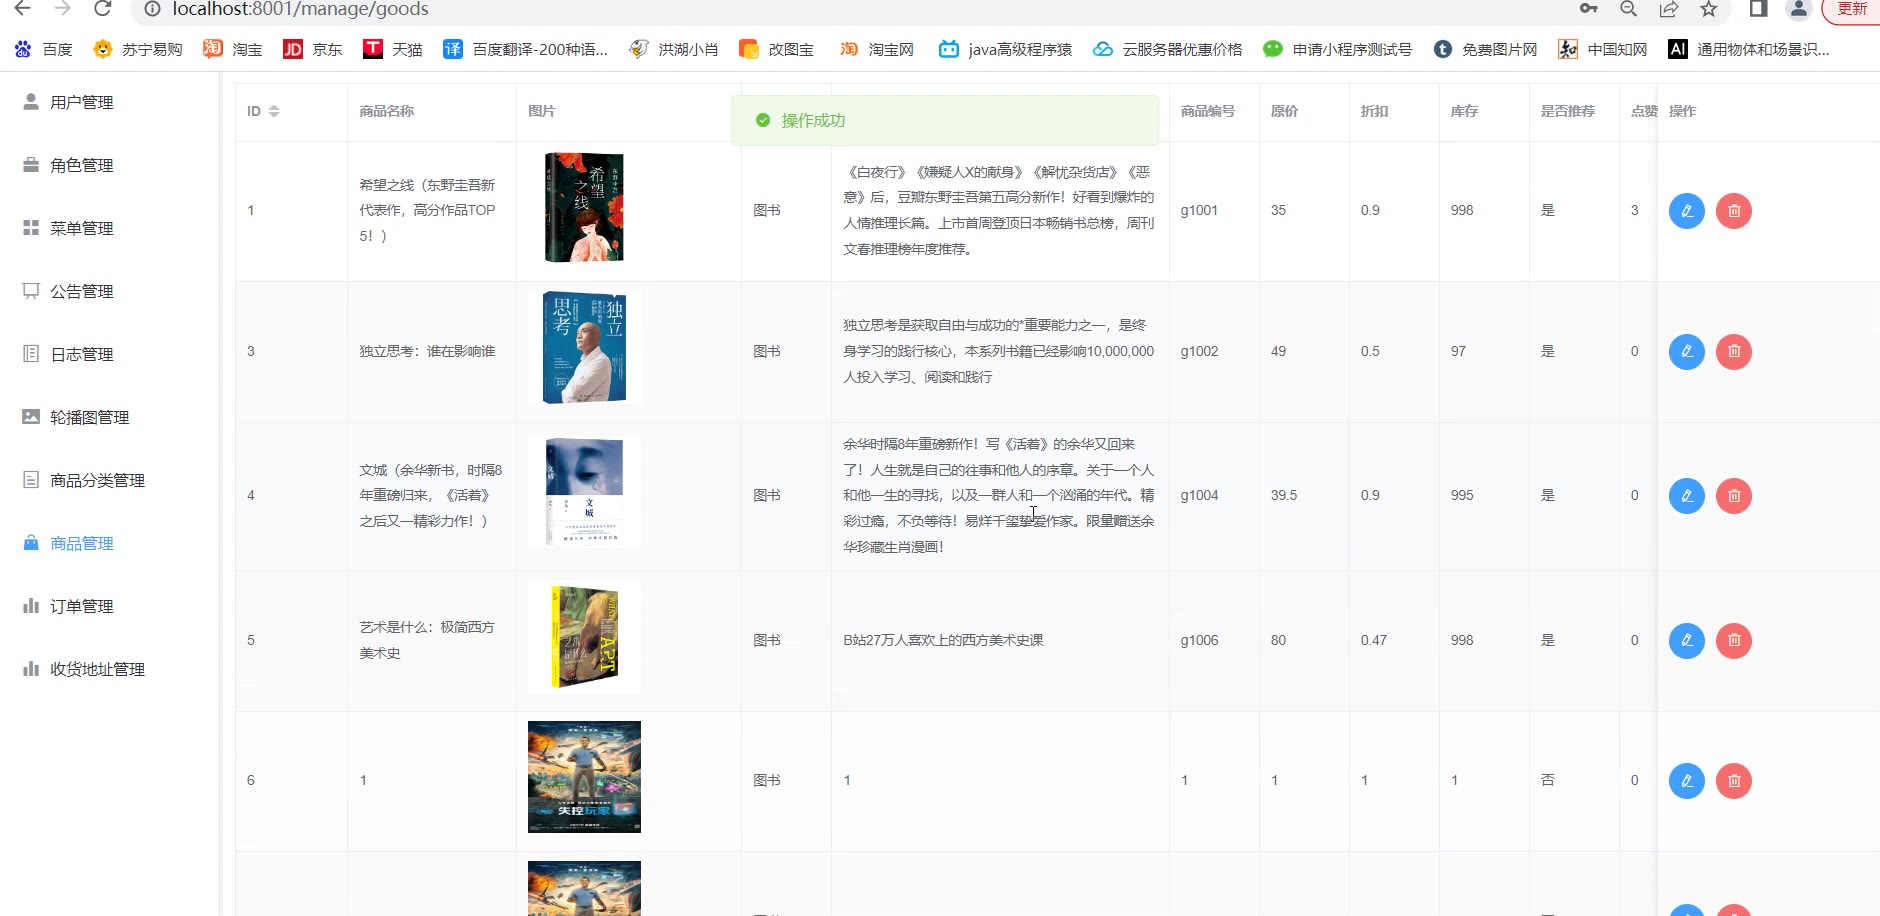Click the 商品名称 column header

(387, 111)
